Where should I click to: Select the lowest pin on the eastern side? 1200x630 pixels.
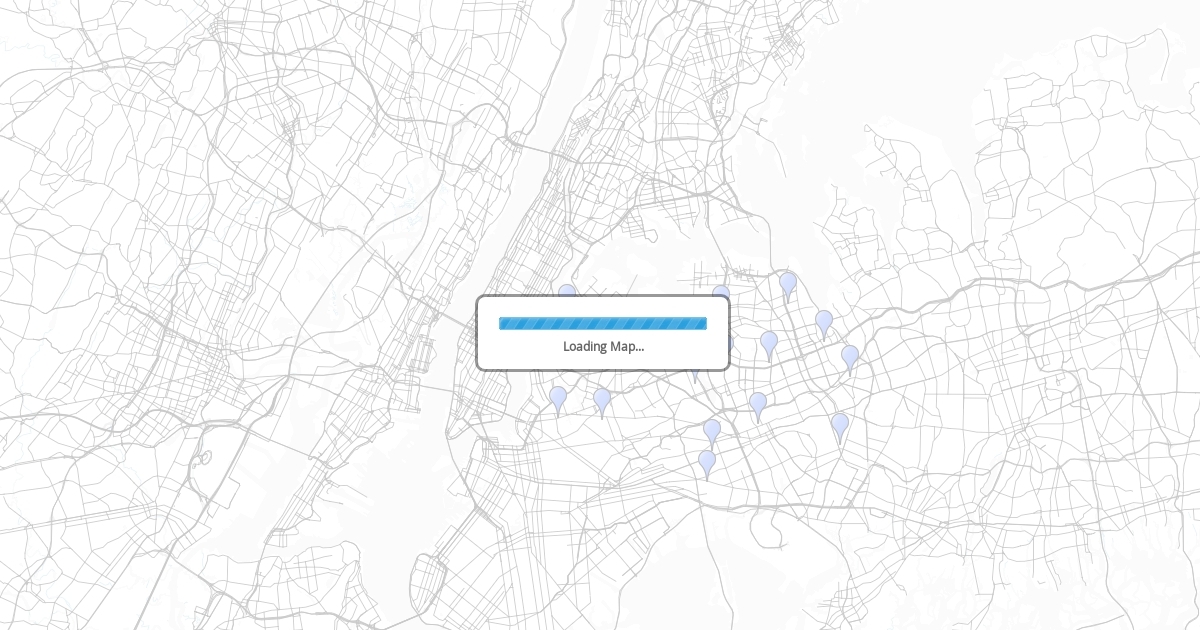pyautogui.click(x=840, y=425)
